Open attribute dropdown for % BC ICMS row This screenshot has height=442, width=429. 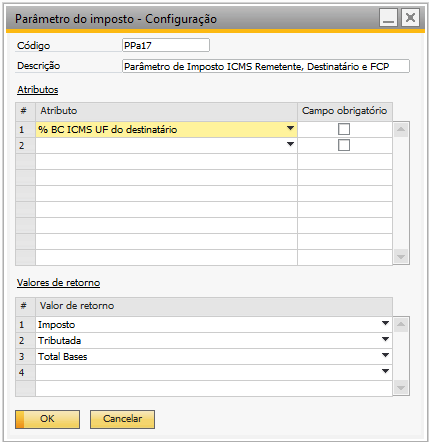[290, 128]
